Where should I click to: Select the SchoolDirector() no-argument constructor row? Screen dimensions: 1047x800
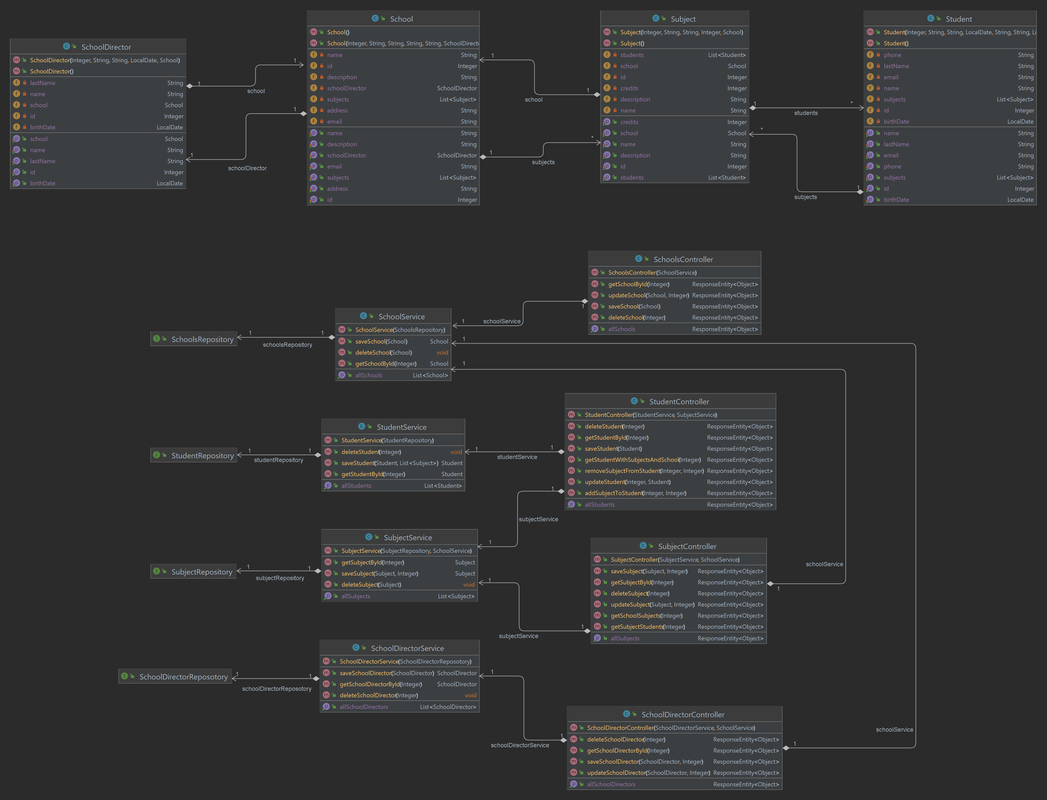pos(98,71)
